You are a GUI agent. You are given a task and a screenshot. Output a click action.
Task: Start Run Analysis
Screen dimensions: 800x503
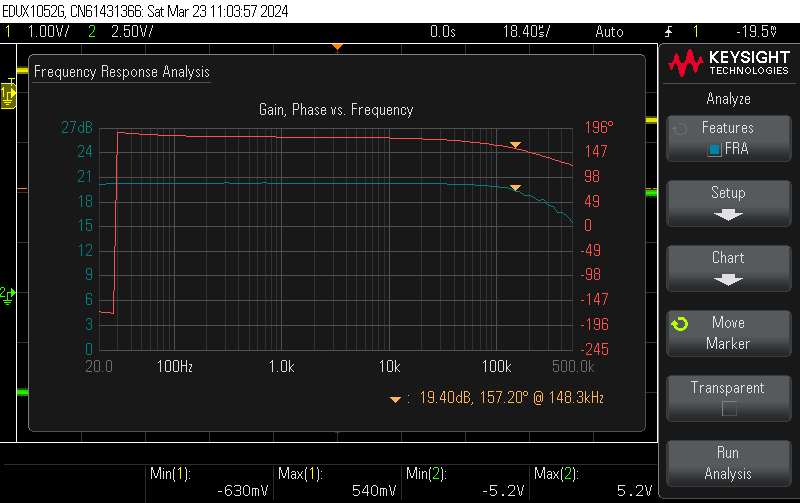[x=729, y=463]
